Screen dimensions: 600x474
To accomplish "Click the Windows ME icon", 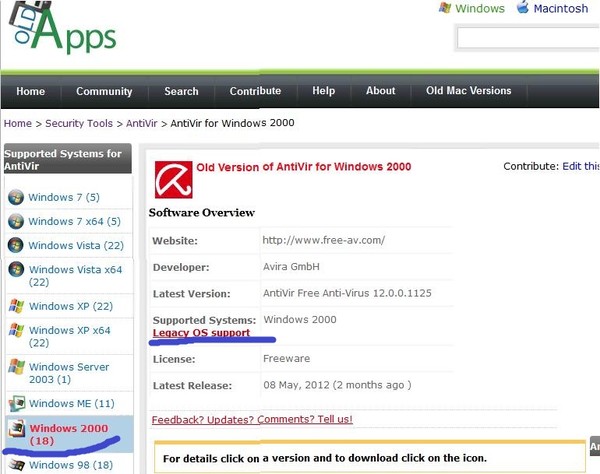I will (16, 403).
